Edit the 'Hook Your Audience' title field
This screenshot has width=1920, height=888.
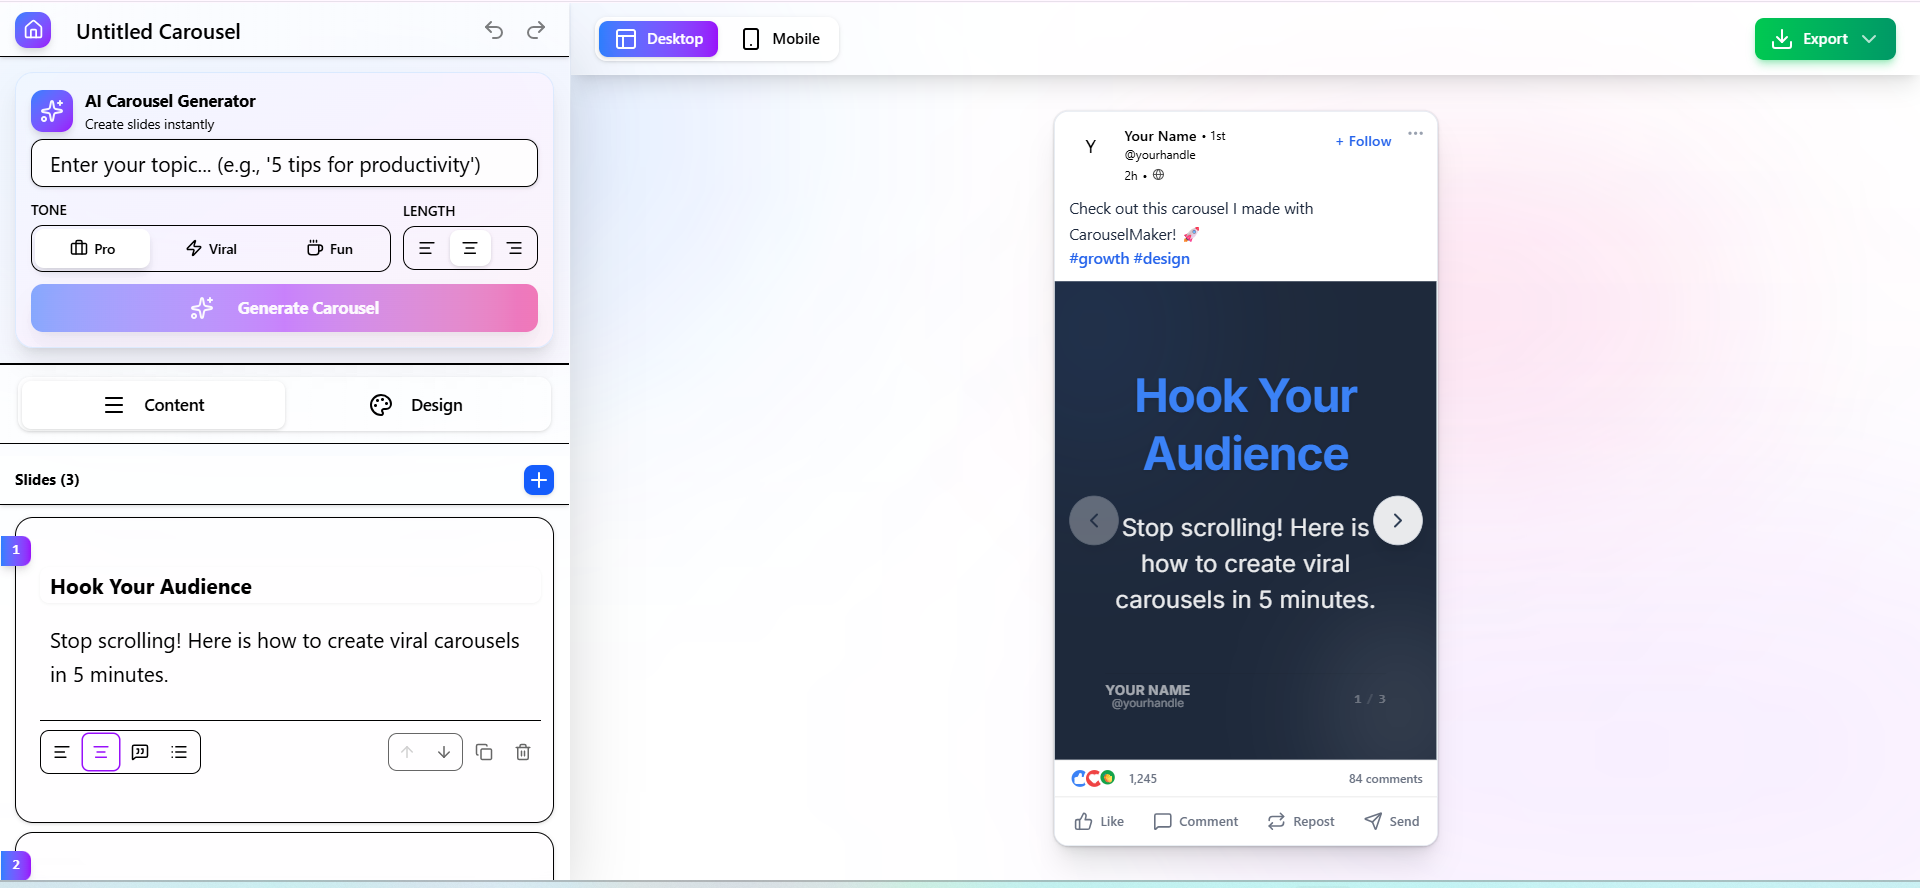tap(290, 587)
